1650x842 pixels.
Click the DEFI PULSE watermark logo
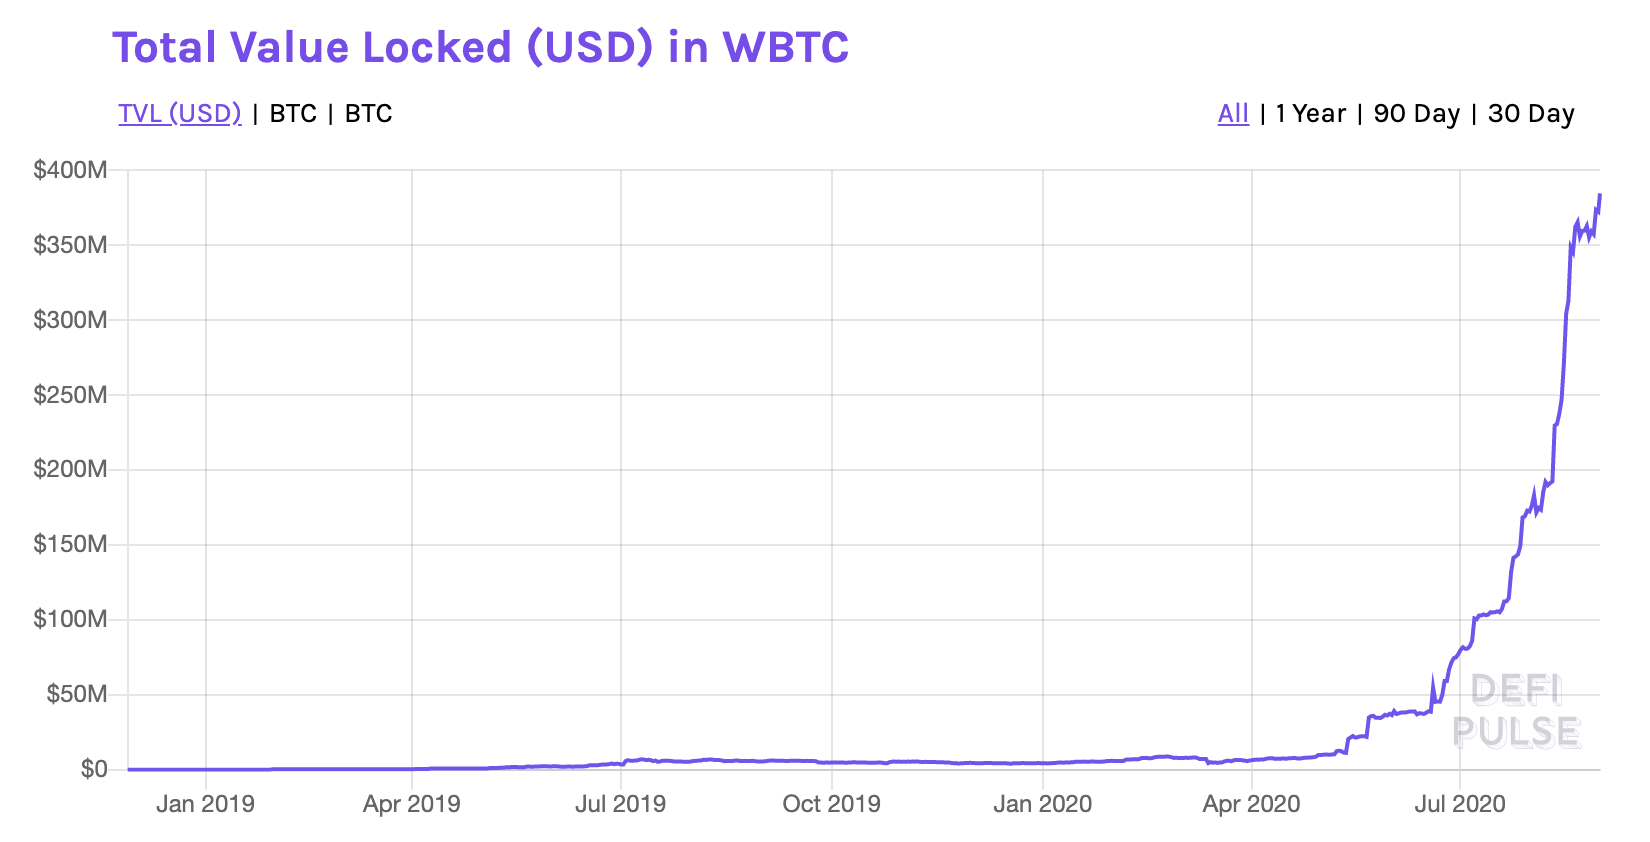click(x=1516, y=711)
